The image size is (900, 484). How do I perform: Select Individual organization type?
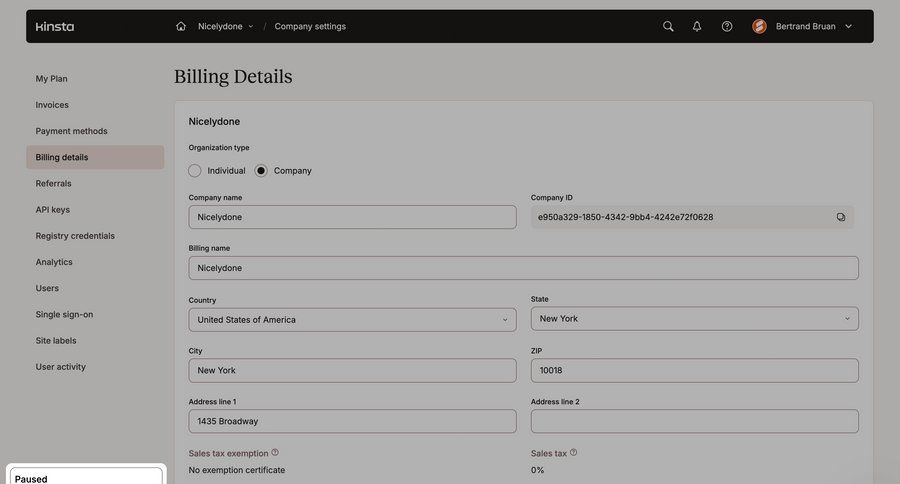(x=195, y=171)
